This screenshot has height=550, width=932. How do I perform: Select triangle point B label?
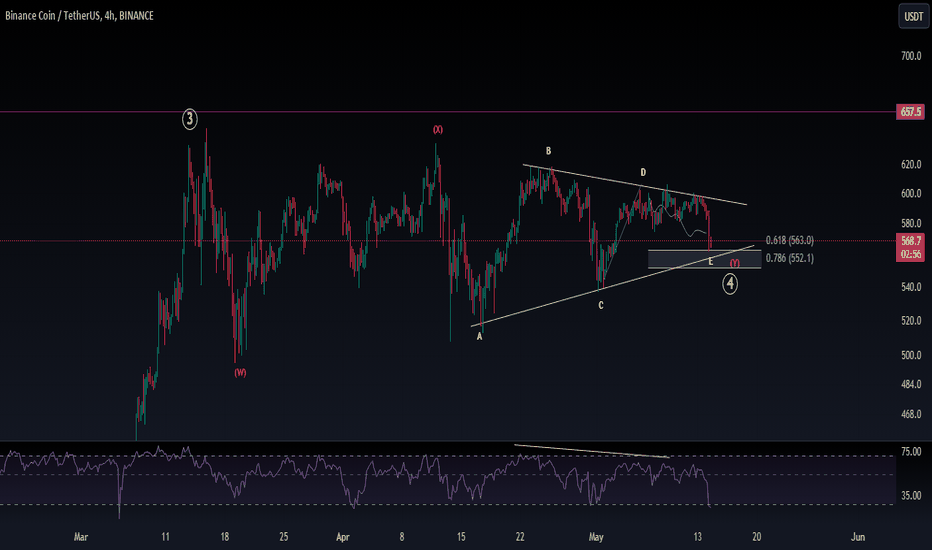[548, 151]
